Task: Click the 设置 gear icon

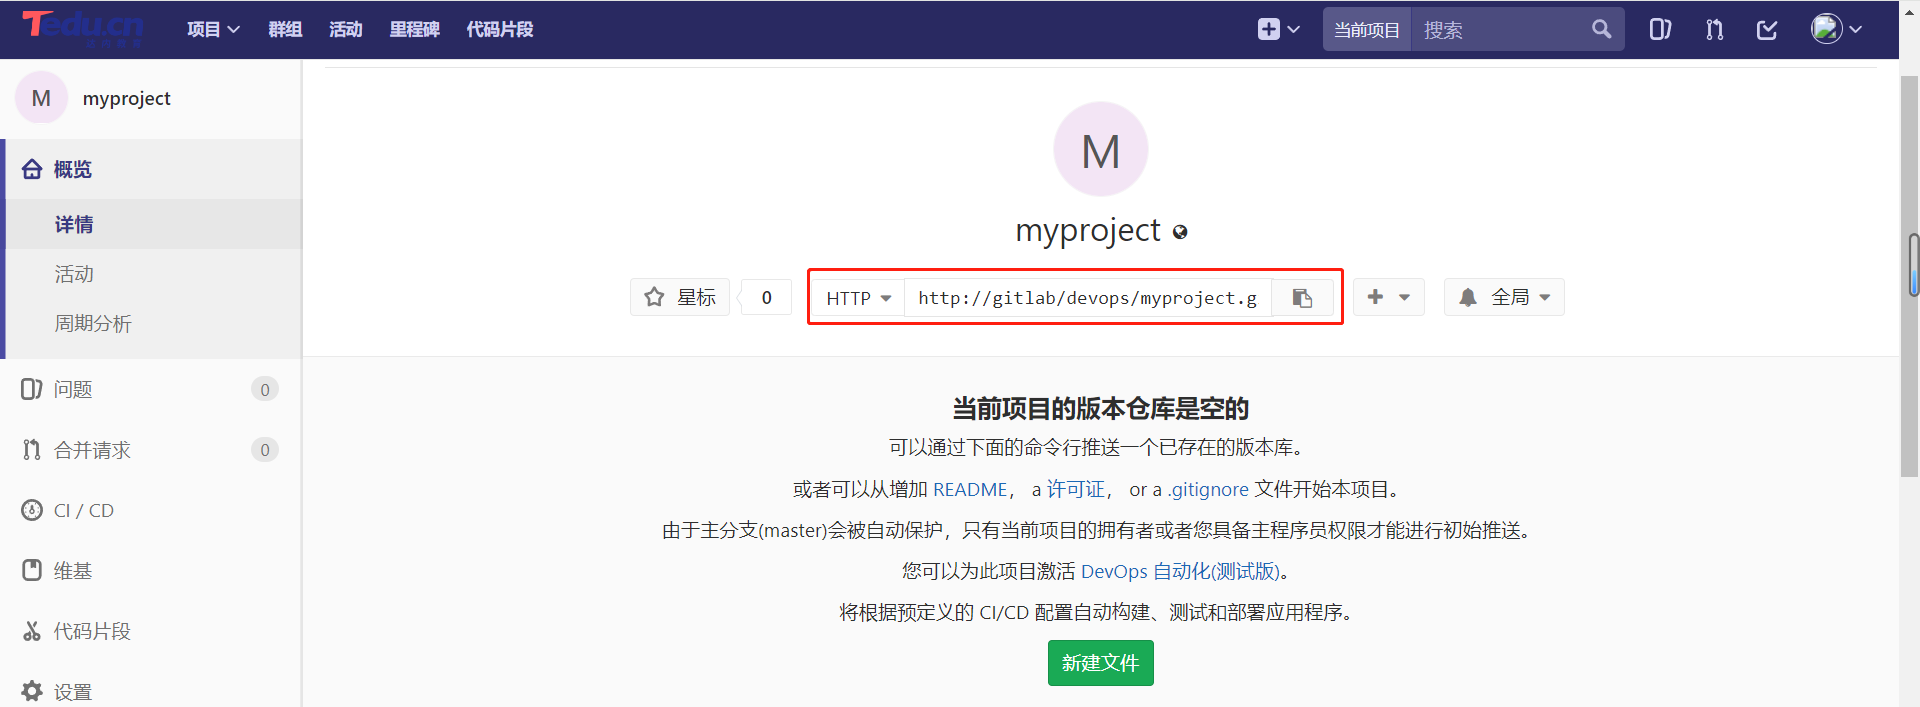Action: (32, 691)
